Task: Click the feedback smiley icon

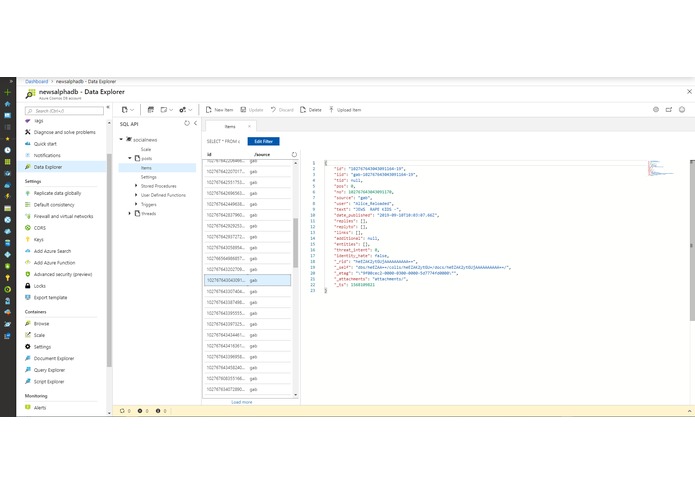Action: pos(682,109)
